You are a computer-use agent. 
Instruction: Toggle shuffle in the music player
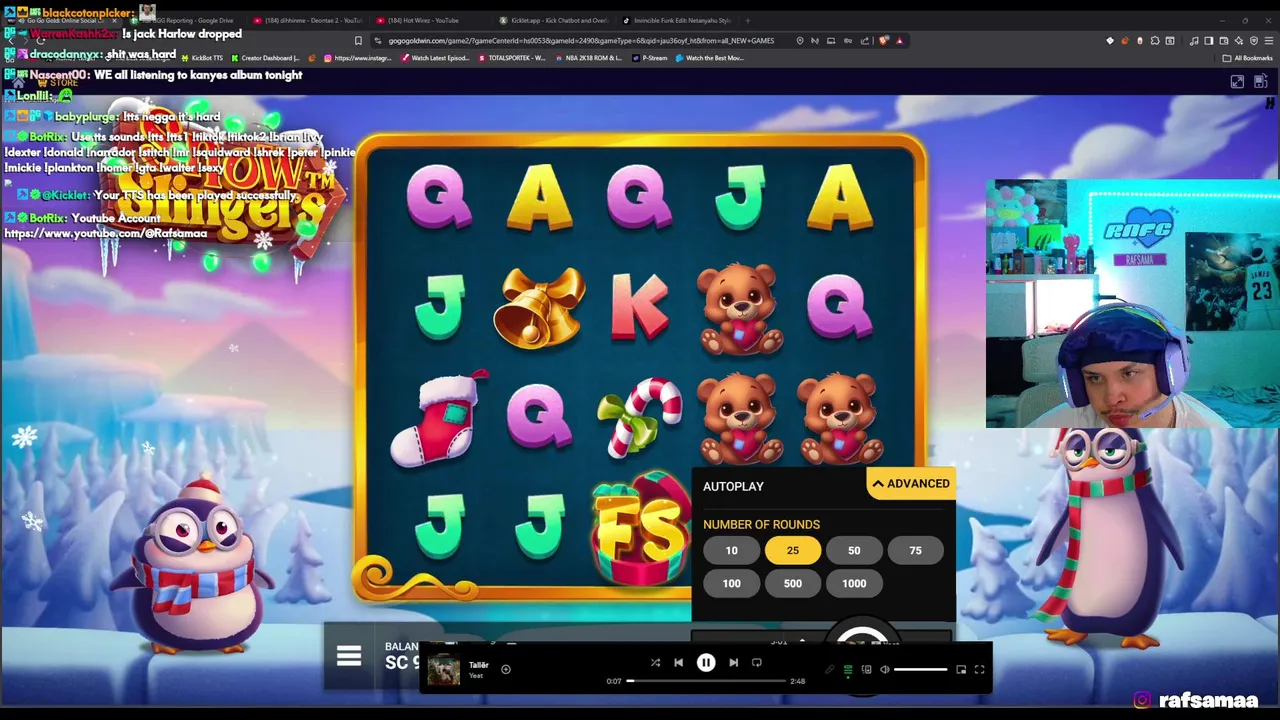655,663
